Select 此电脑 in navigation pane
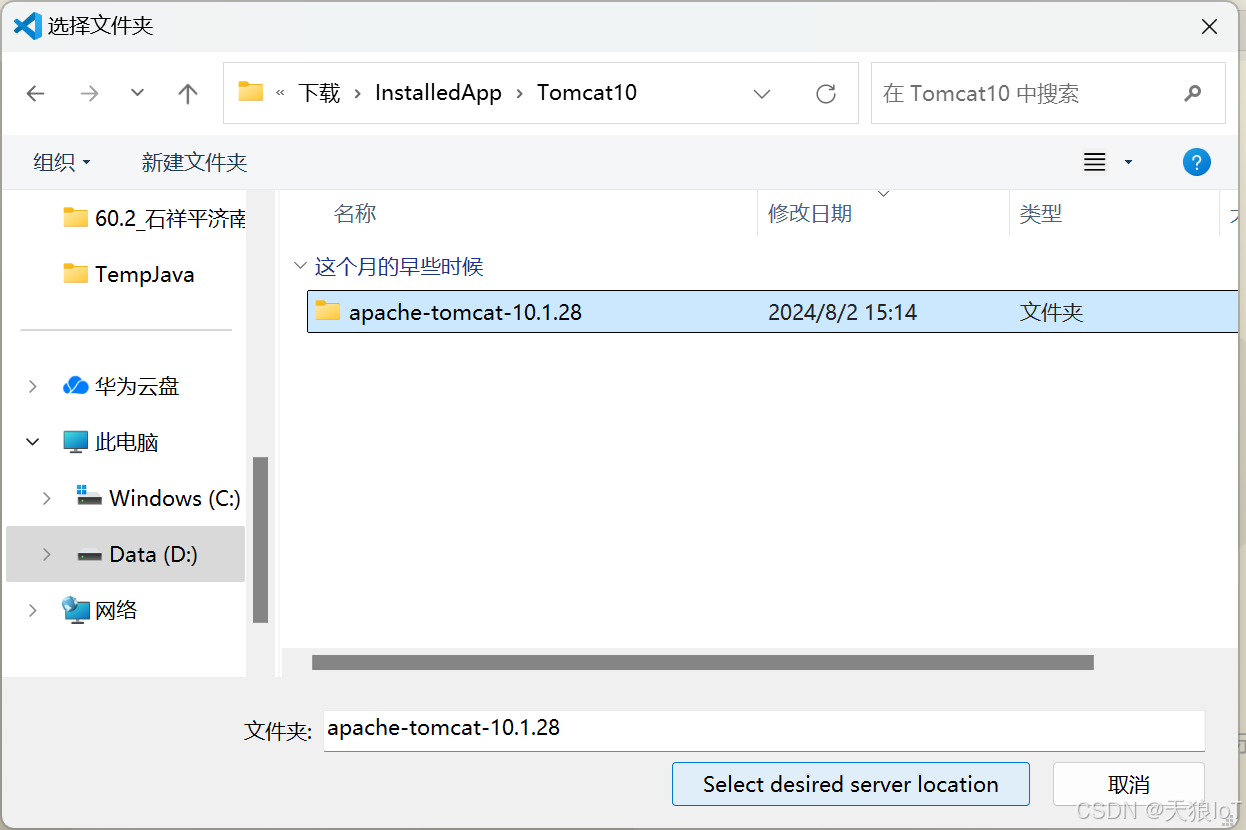Screen dimensions: 1246x830 (x=111, y=442)
